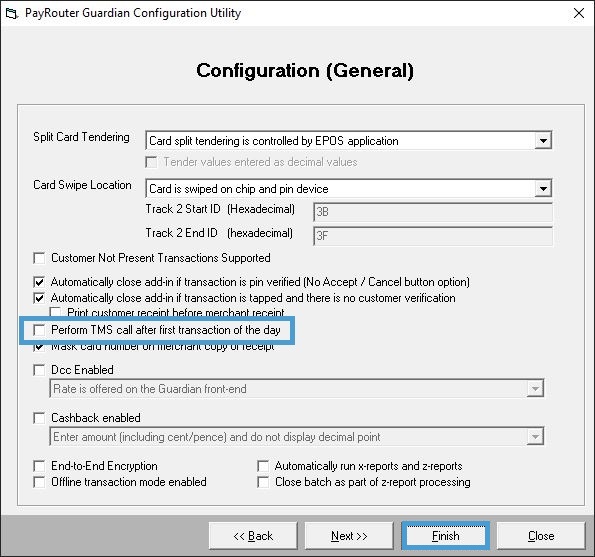Screen dimensions: 595x557
Task: Click the << Back button
Action: coord(253,536)
